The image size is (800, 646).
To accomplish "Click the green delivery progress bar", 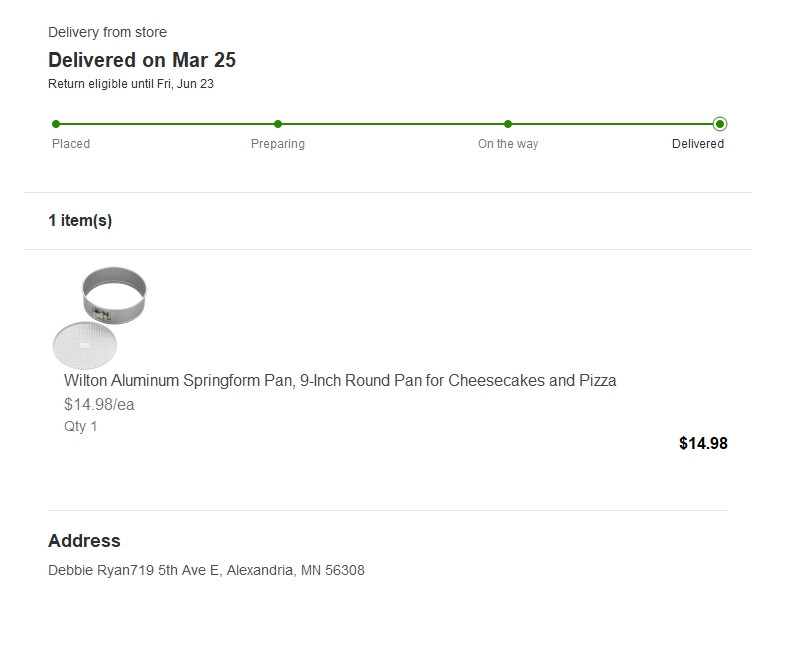I will [390, 124].
